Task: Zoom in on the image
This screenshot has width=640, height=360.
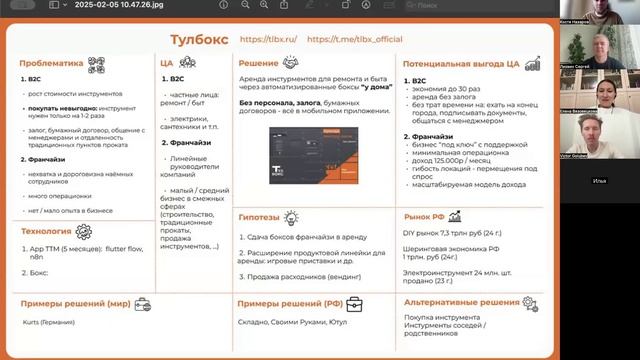Action: point(264,5)
